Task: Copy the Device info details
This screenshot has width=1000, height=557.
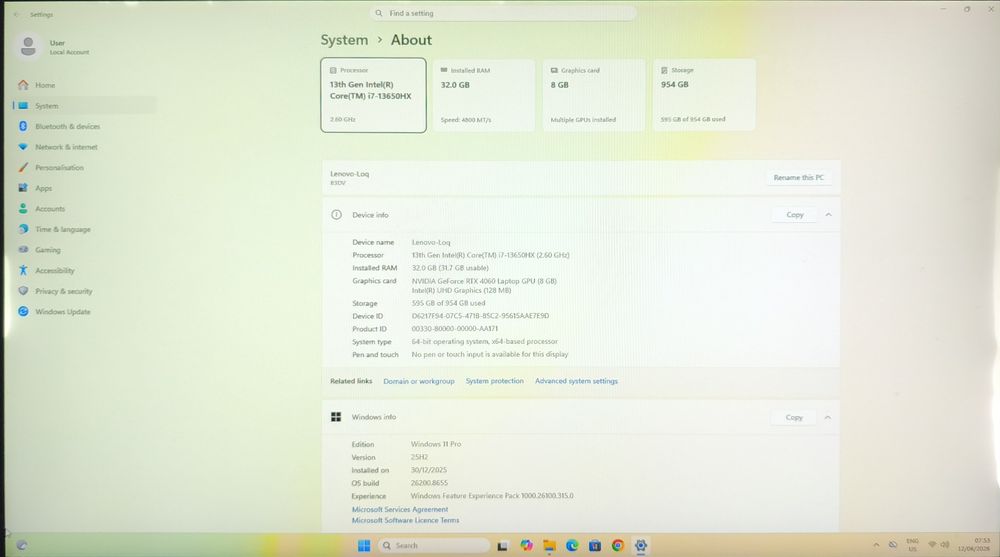Action: click(x=795, y=214)
